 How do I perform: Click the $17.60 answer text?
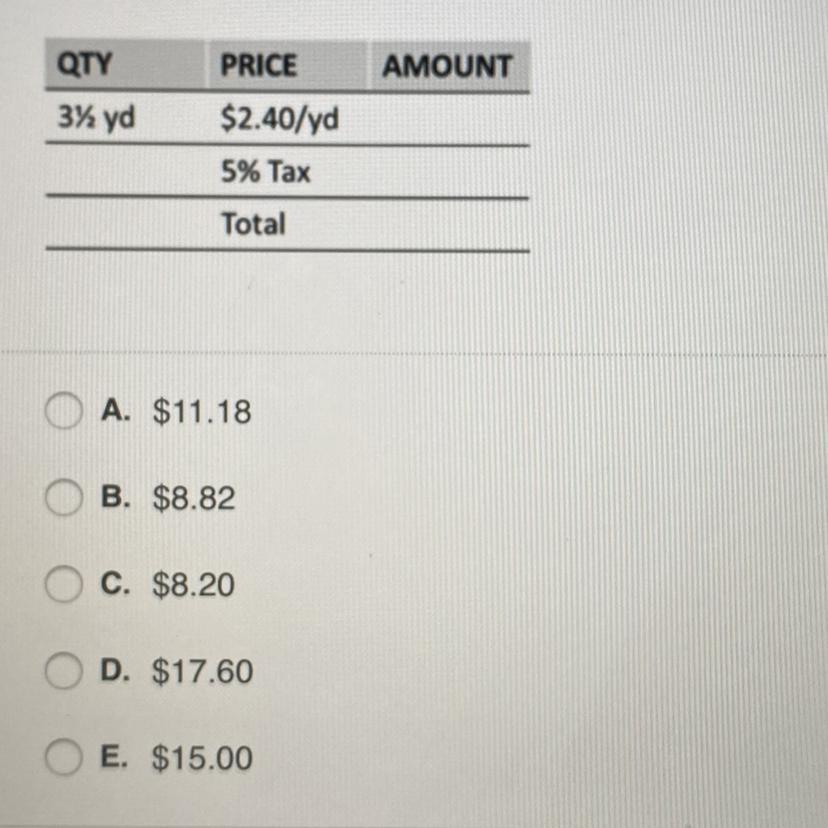202,671
